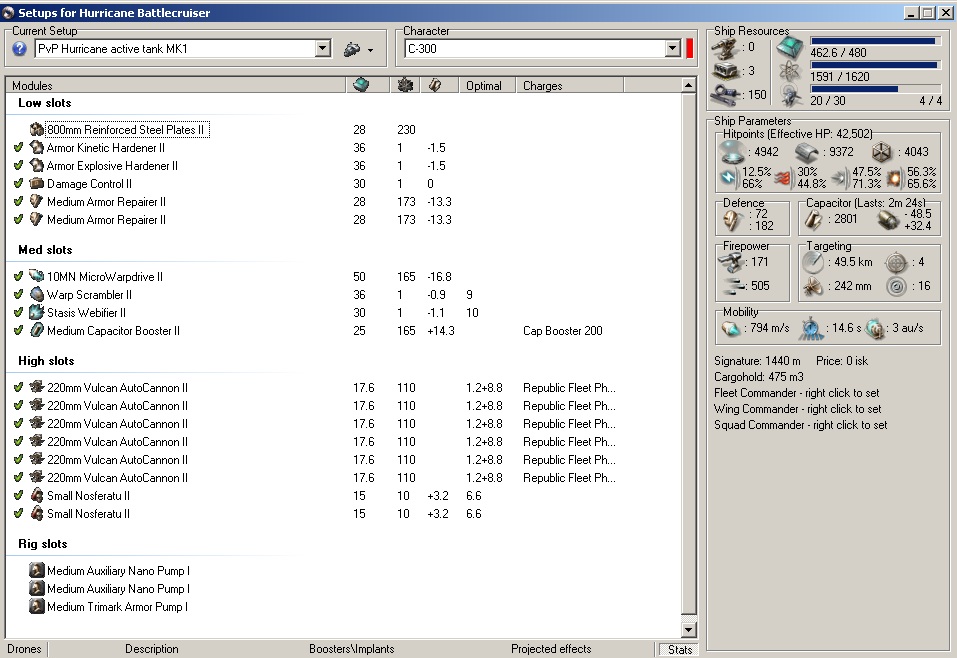Screen dimensions: 957x658
Task: Click the CPU column header icon
Action: [x=361, y=85]
